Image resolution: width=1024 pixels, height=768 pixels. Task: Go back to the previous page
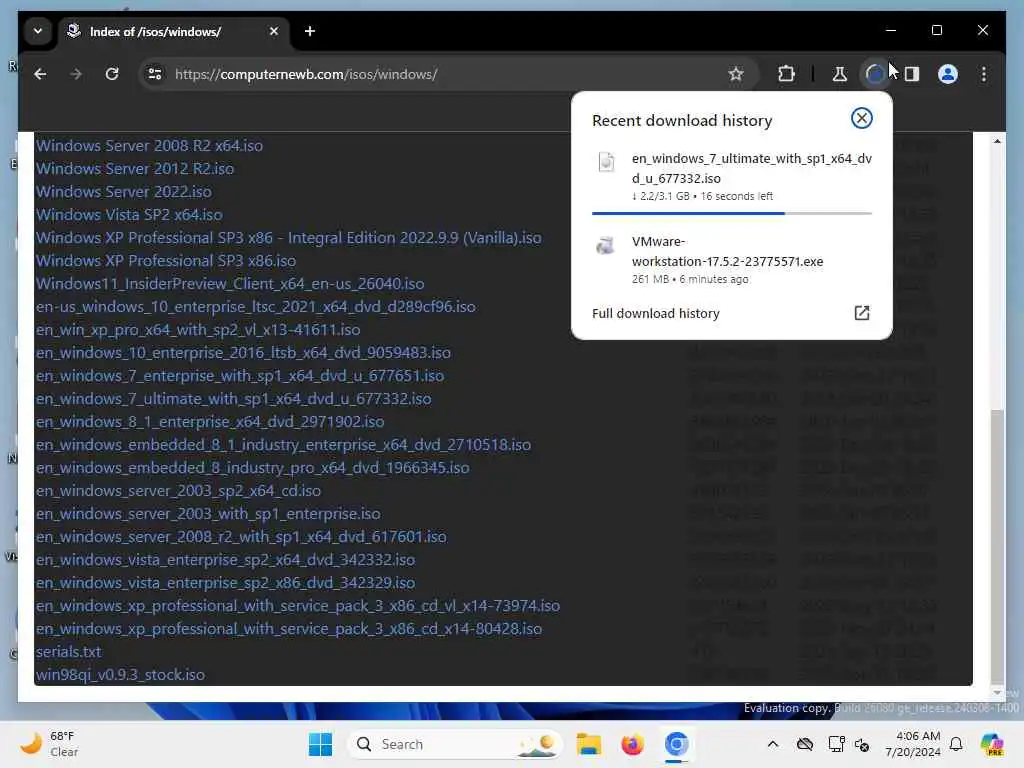tap(40, 74)
